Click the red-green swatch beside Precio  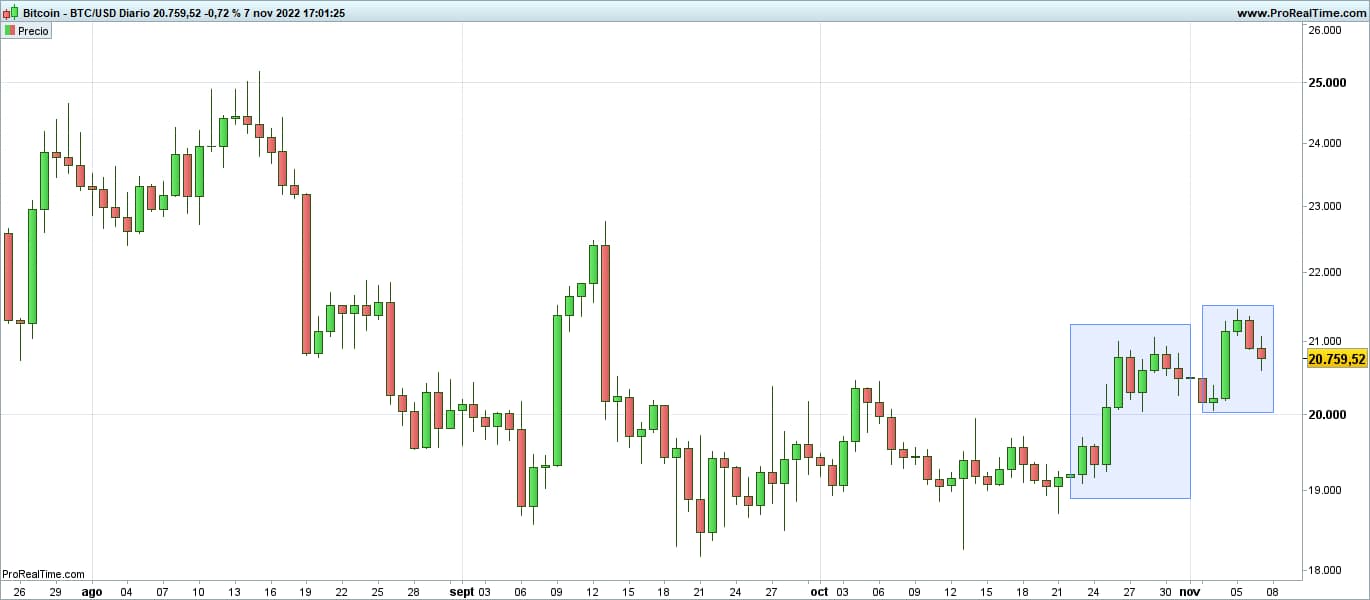pos(9,31)
